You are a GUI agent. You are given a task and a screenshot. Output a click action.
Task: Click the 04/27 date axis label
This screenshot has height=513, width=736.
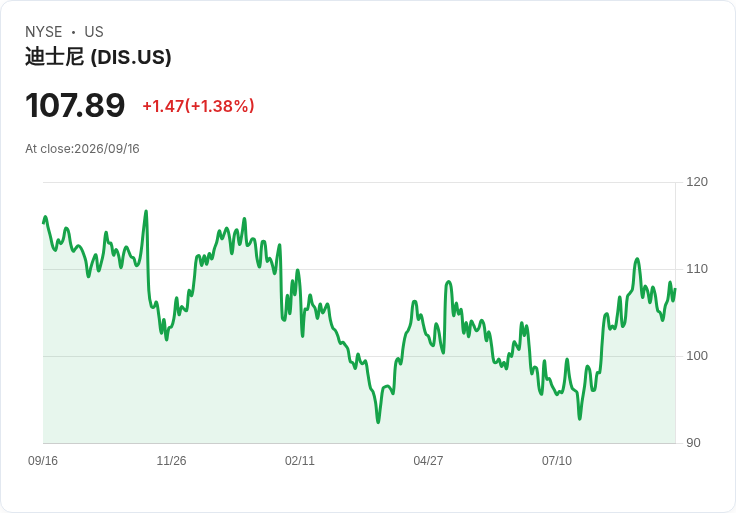pyautogui.click(x=428, y=461)
